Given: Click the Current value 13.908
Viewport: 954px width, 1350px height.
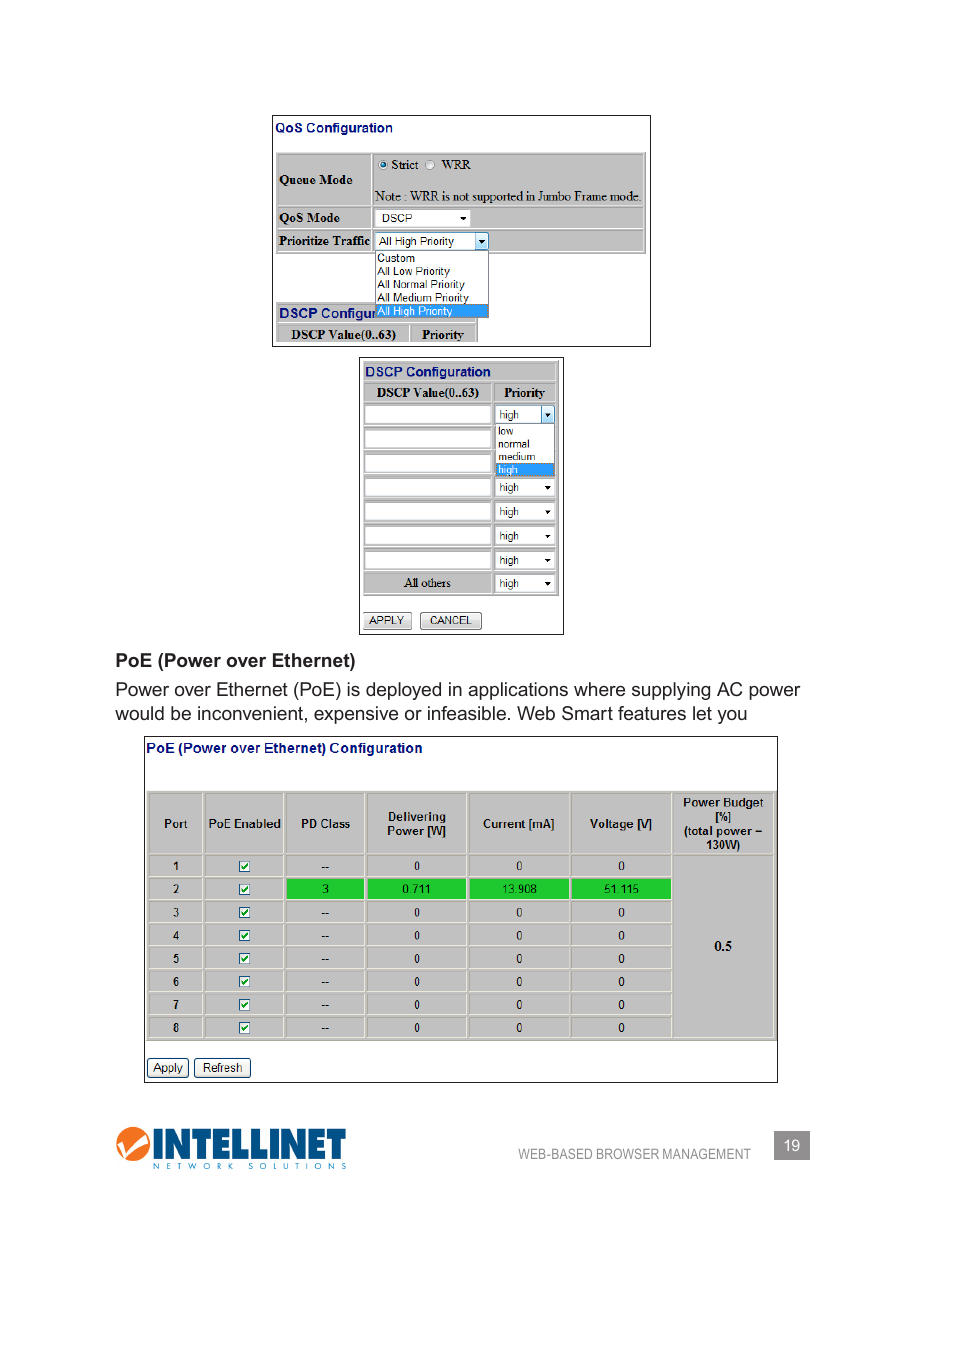Looking at the screenshot, I should click(x=519, y=889).
